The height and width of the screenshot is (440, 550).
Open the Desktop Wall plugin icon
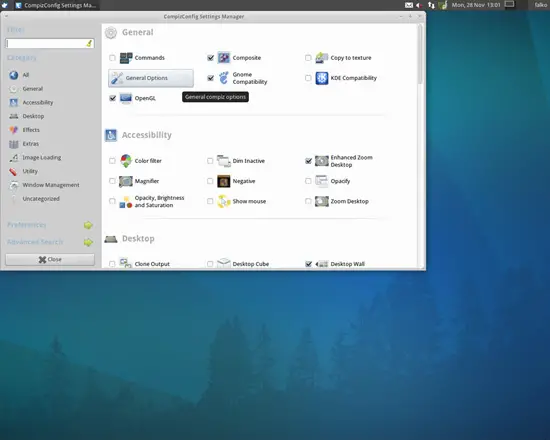click(x=322, y=264)
